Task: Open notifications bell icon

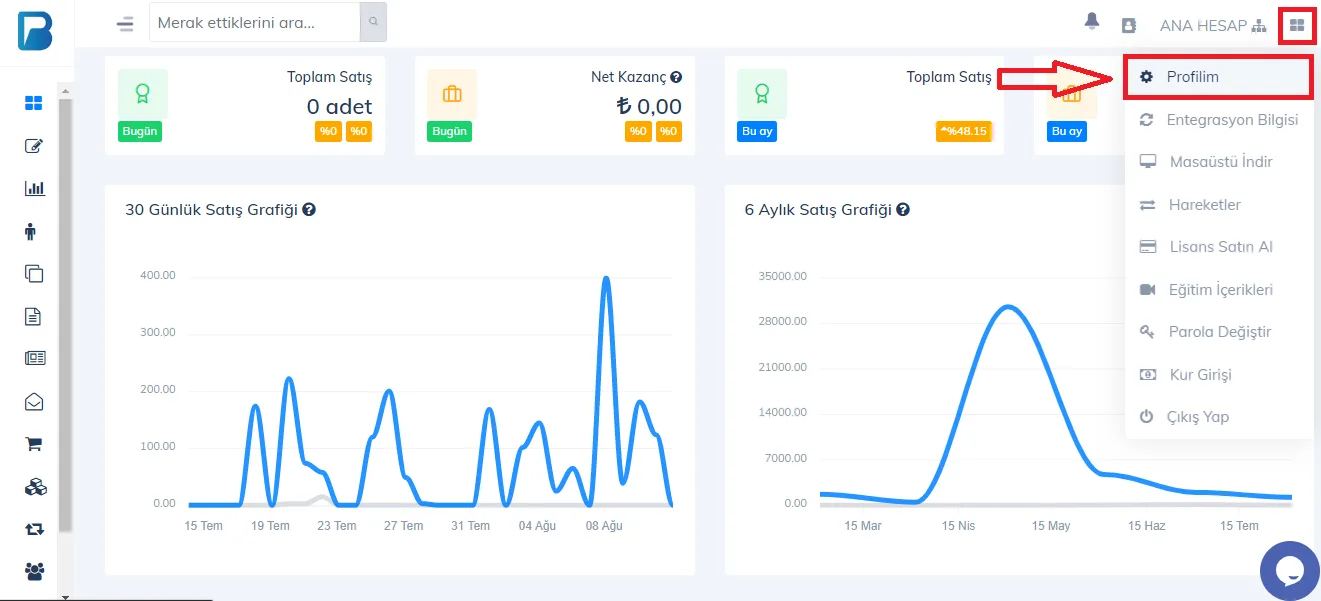Action: 1092,21
